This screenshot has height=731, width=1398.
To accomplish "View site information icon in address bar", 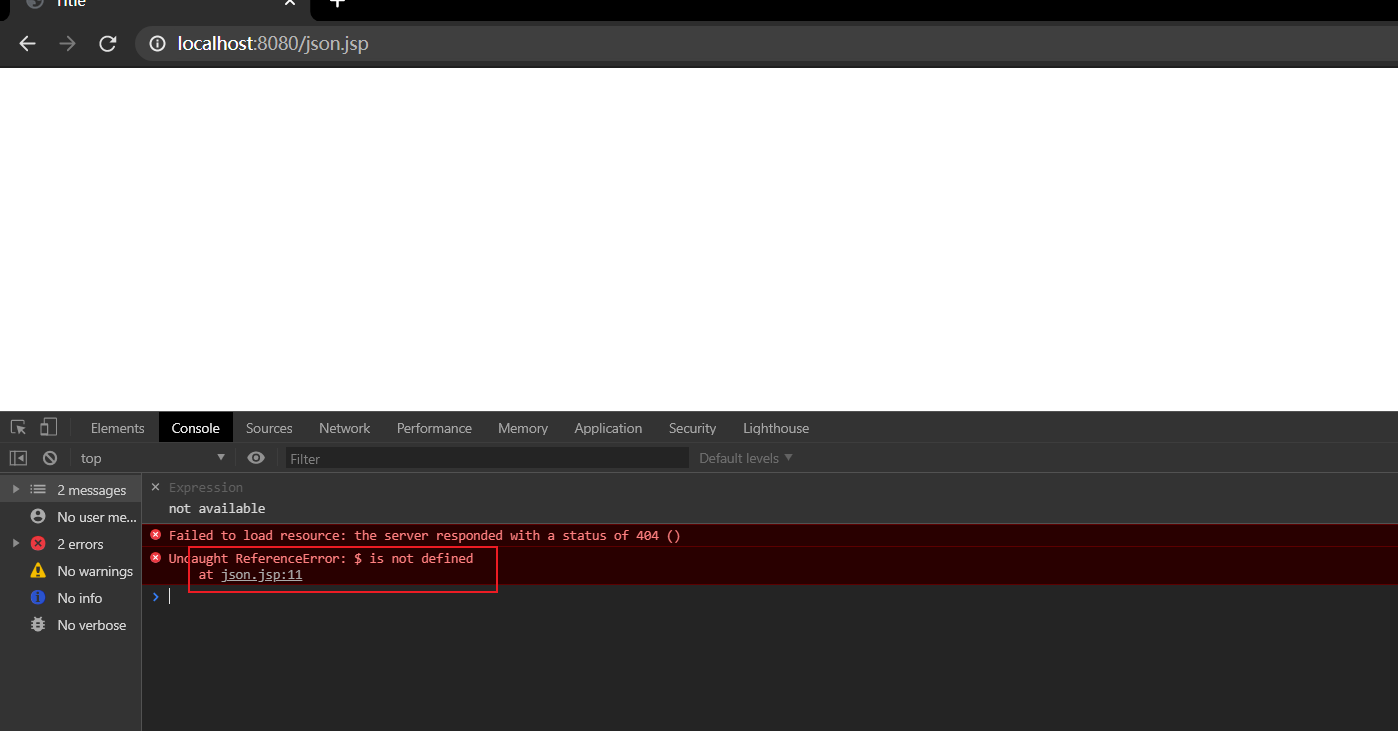I will (157, 44).
